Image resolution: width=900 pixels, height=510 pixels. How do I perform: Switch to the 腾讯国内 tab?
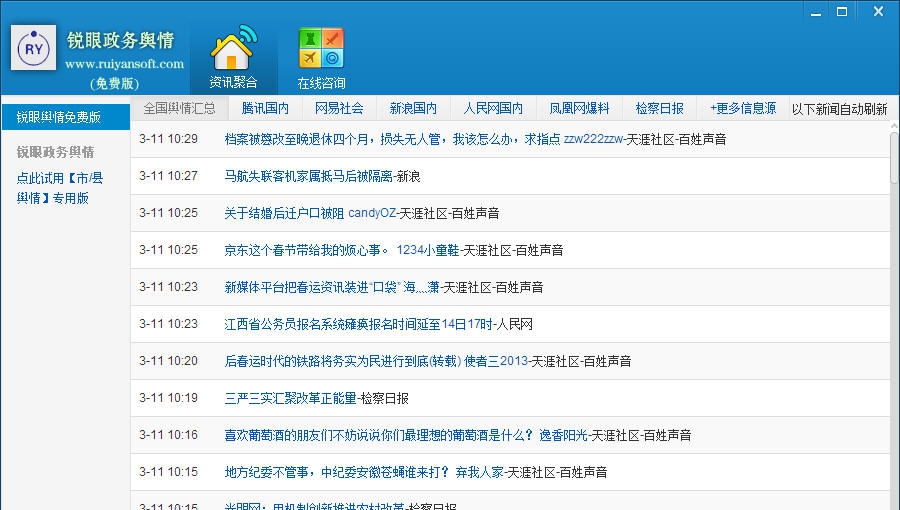(265, 108)
